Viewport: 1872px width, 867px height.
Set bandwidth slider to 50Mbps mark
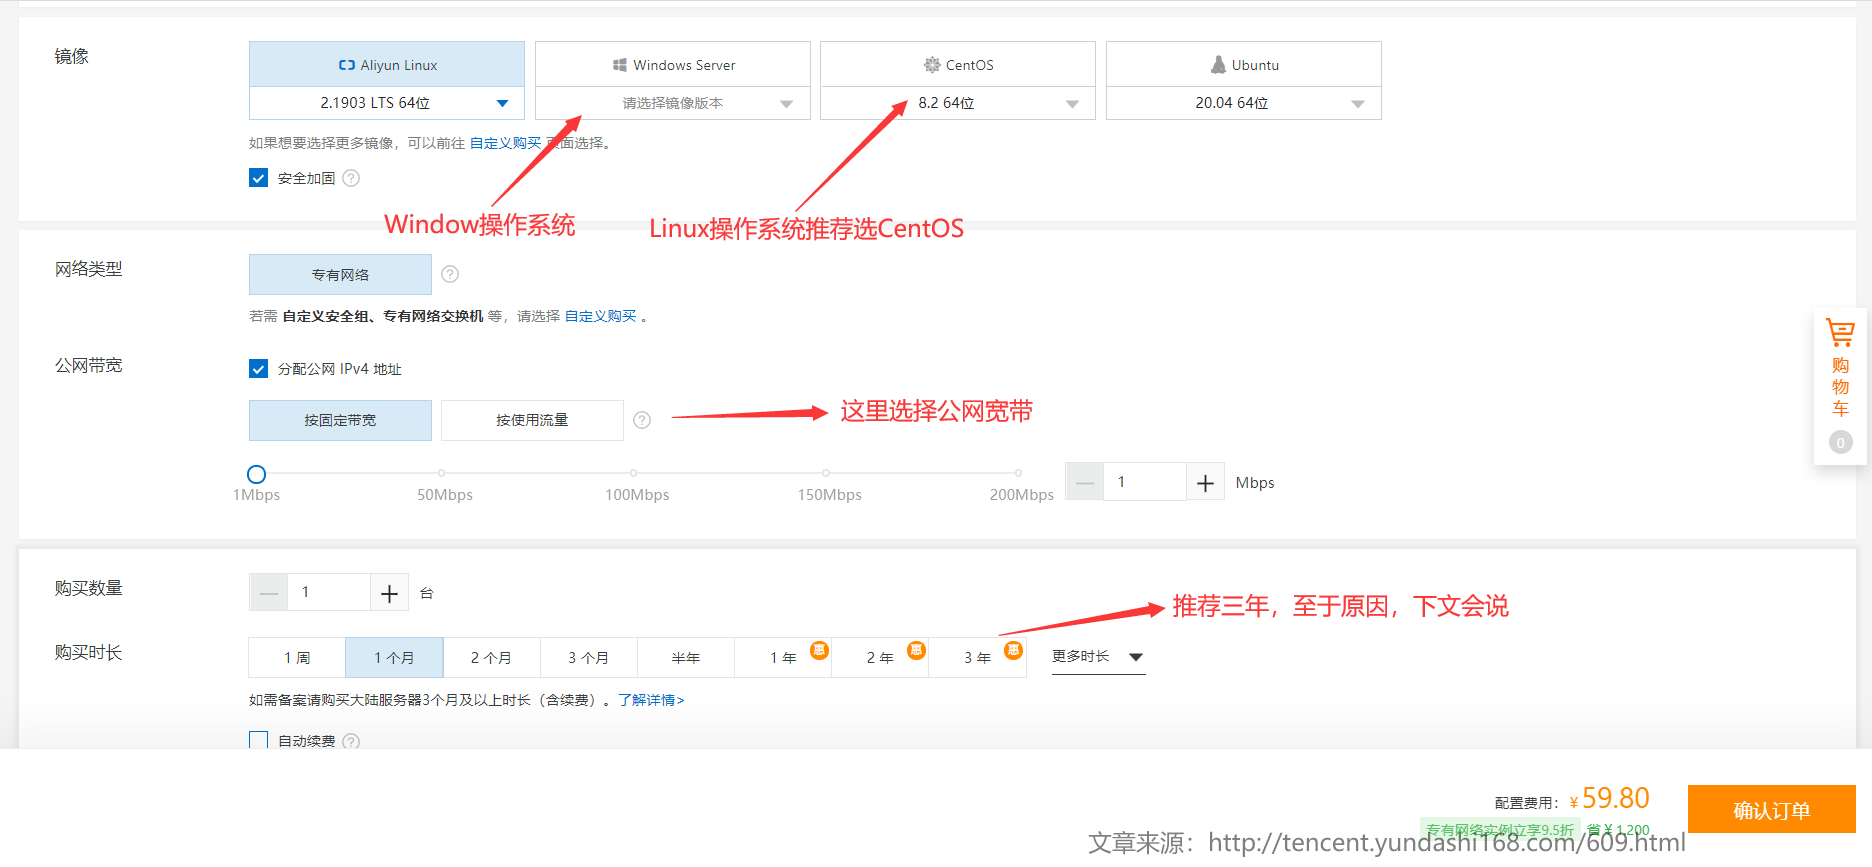[x=441, y=473]
